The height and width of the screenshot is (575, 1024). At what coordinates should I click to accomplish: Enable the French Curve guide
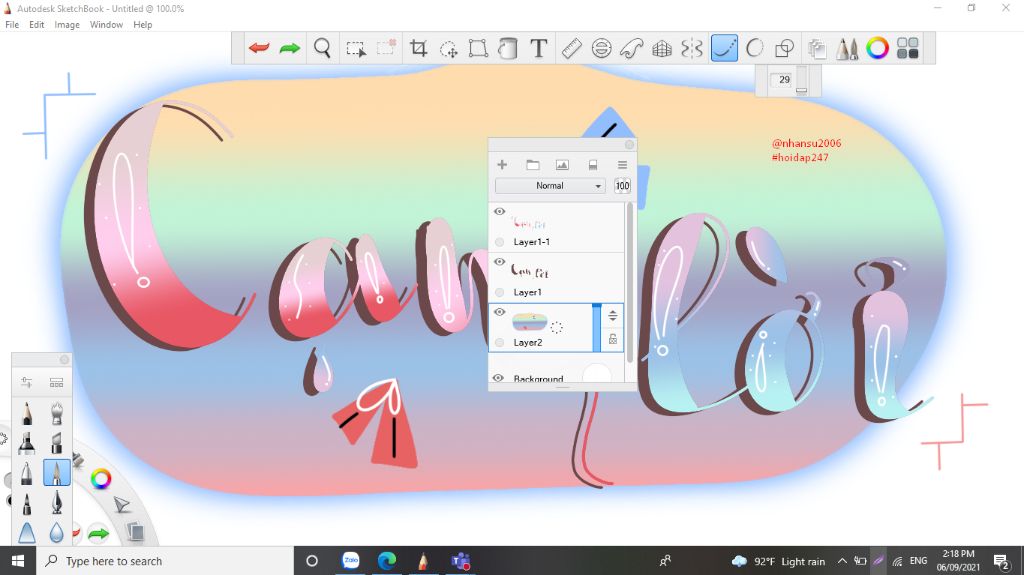(632, 48)
